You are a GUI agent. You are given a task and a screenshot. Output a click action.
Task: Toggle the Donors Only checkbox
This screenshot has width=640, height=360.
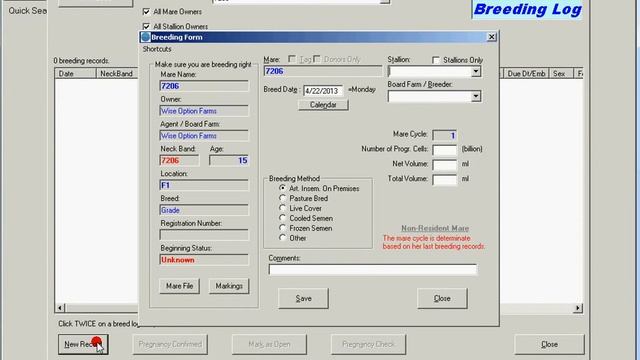click(317, 59)
